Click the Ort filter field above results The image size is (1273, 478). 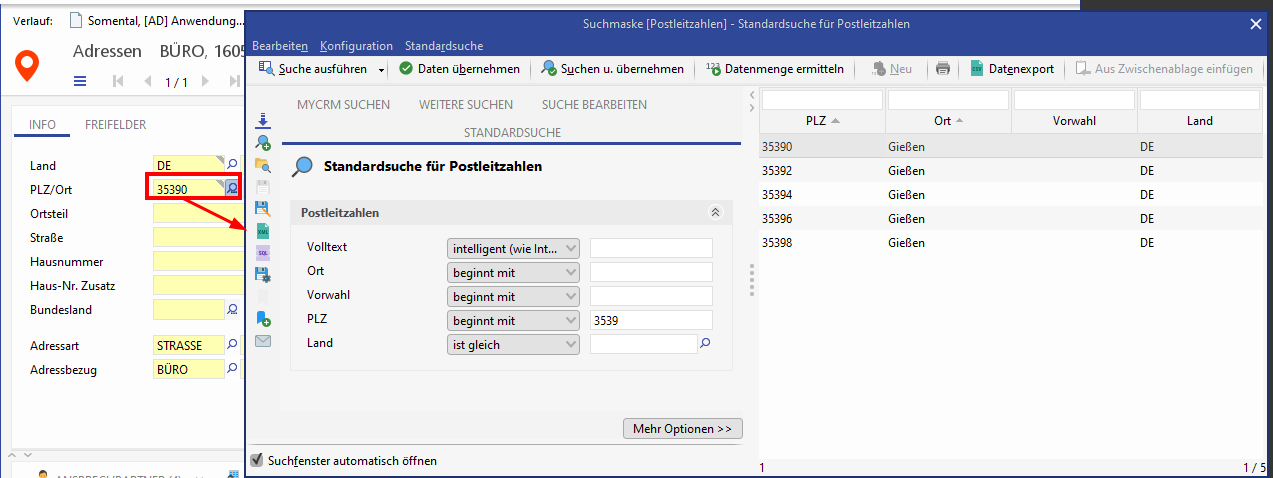coord(948,100)
